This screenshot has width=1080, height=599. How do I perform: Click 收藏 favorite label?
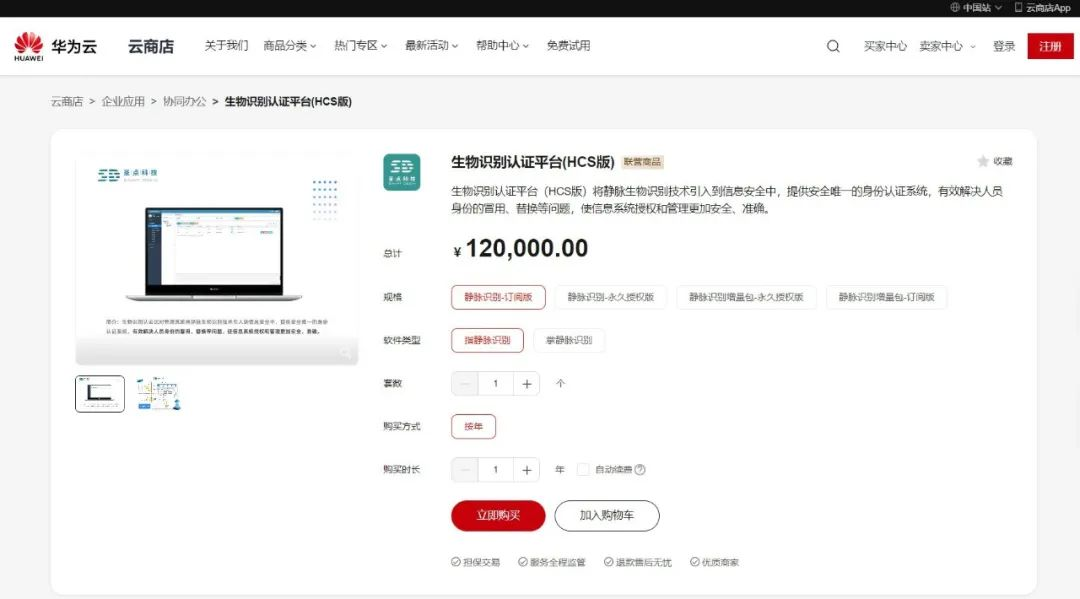[x=1002, y=161]
